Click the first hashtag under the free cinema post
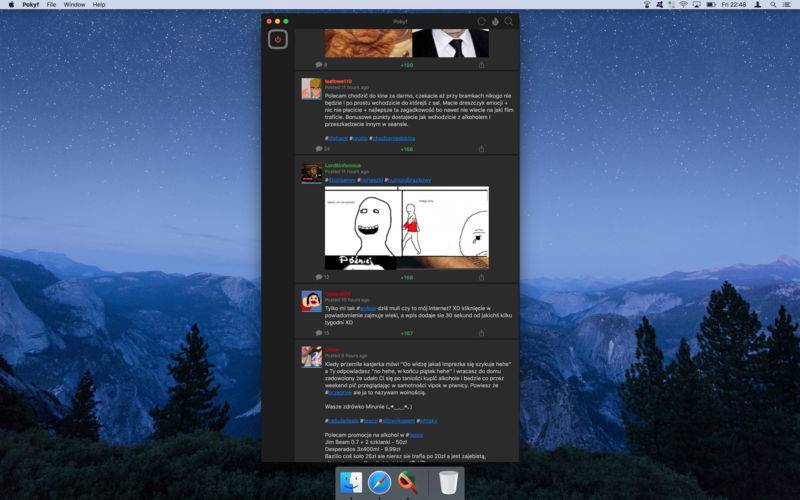The image size is (800, 500). pos(337,138)
